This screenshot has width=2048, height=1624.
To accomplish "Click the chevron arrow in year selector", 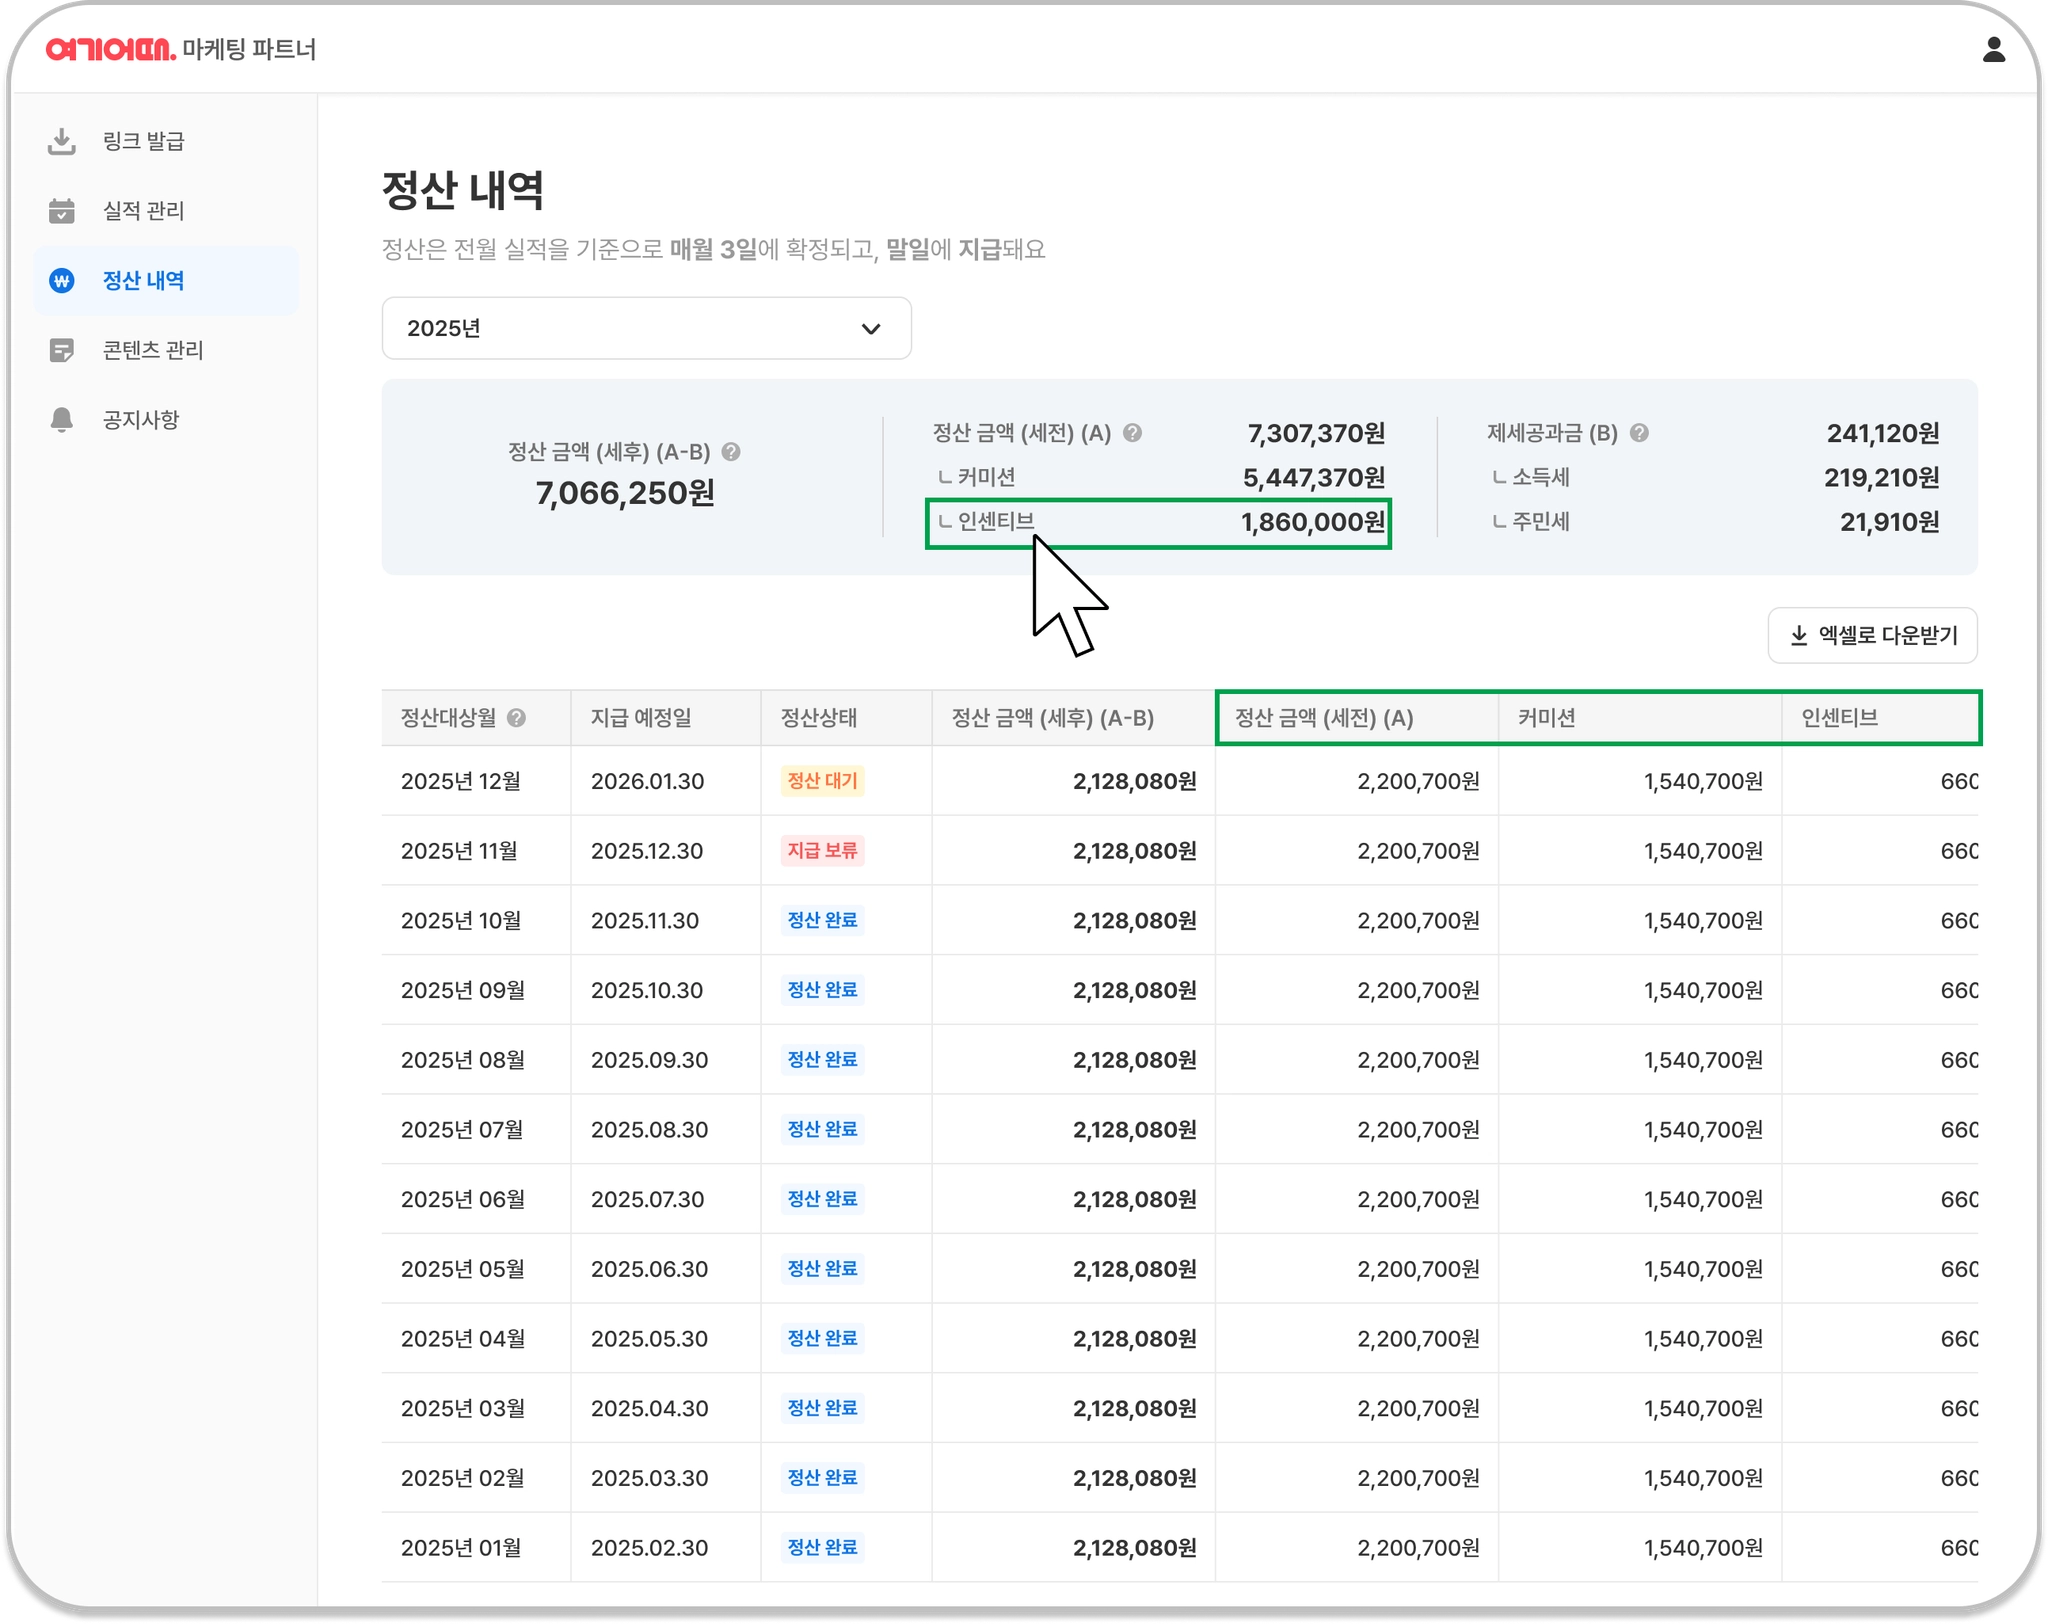I will 871,329.
